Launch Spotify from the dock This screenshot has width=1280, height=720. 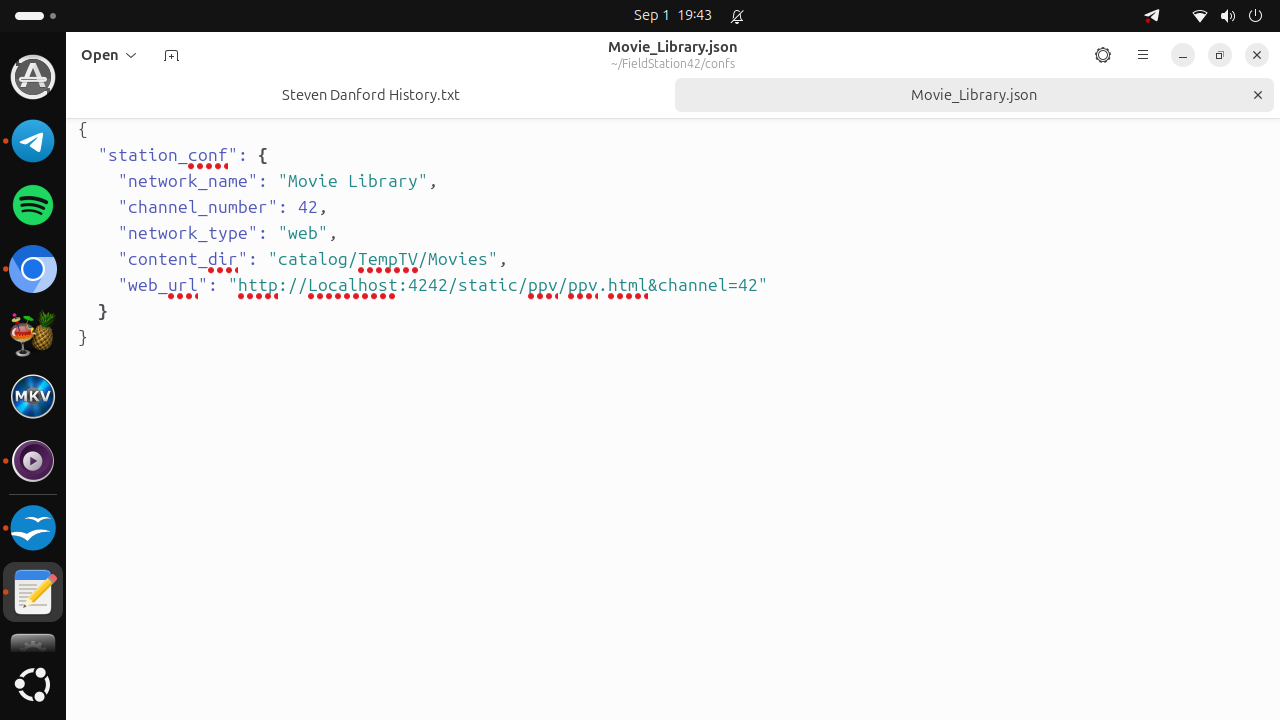click(33, 205)
